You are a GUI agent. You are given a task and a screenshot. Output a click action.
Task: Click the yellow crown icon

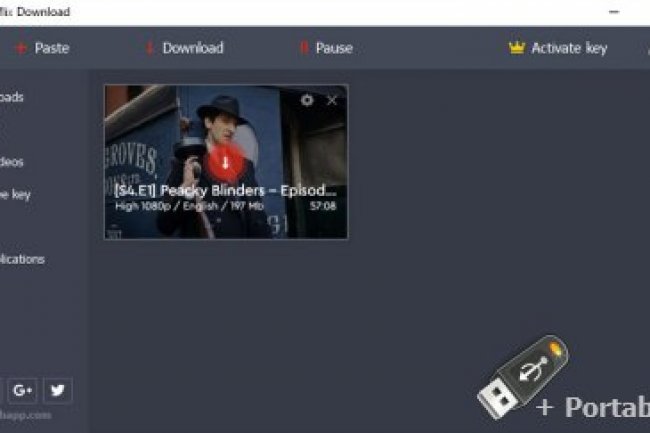516,48
